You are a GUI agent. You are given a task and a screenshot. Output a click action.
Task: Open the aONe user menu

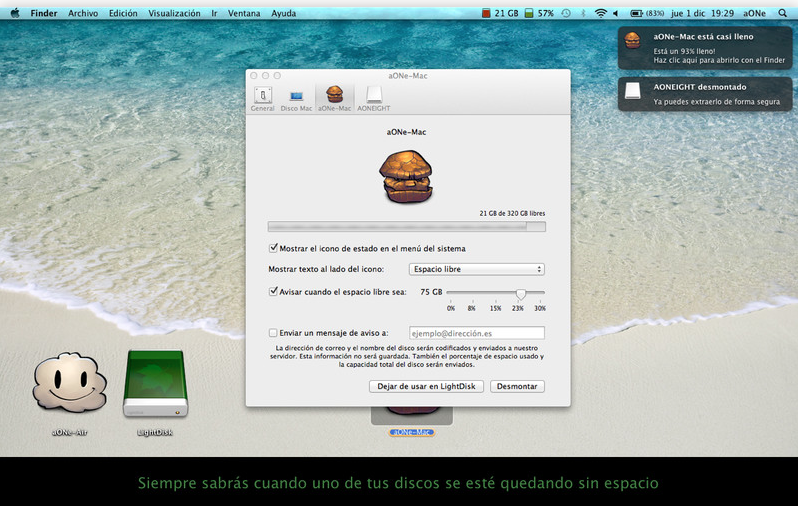(754, 13)
